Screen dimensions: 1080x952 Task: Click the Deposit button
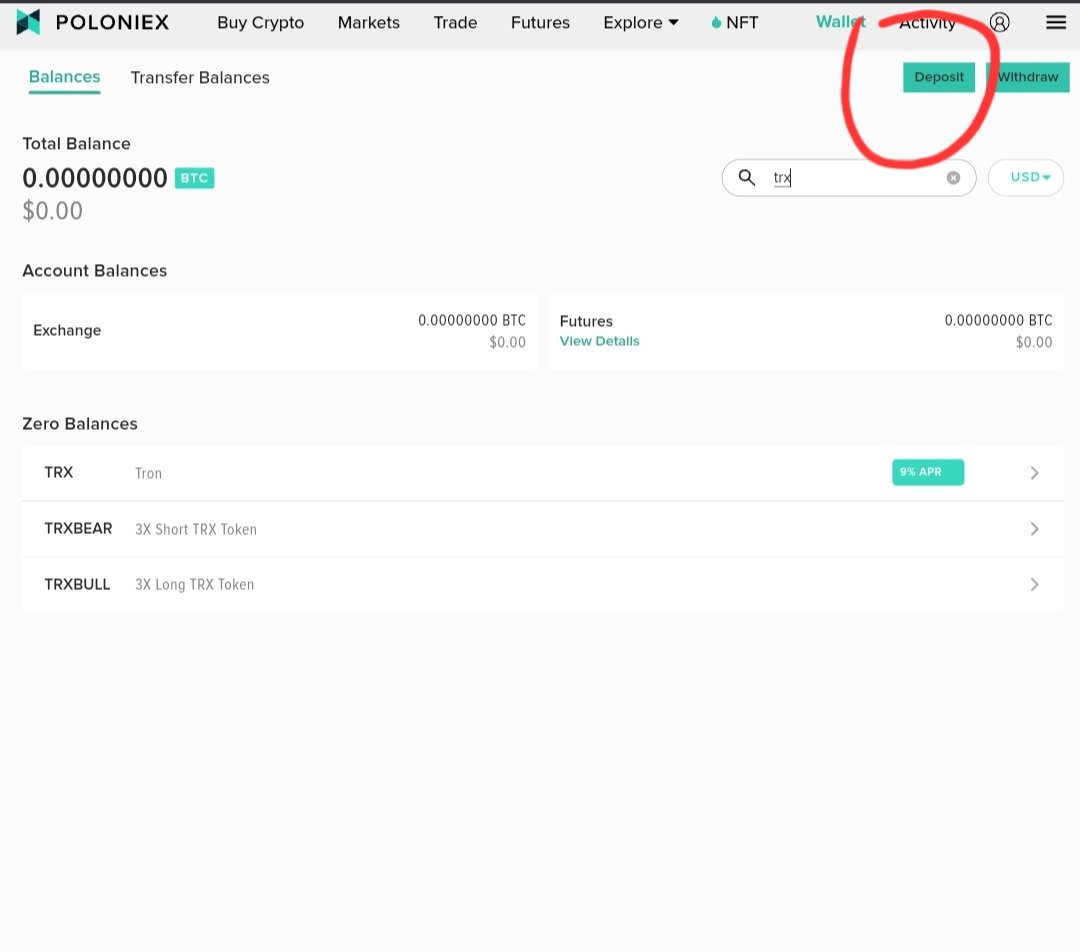tap(939, 77)
